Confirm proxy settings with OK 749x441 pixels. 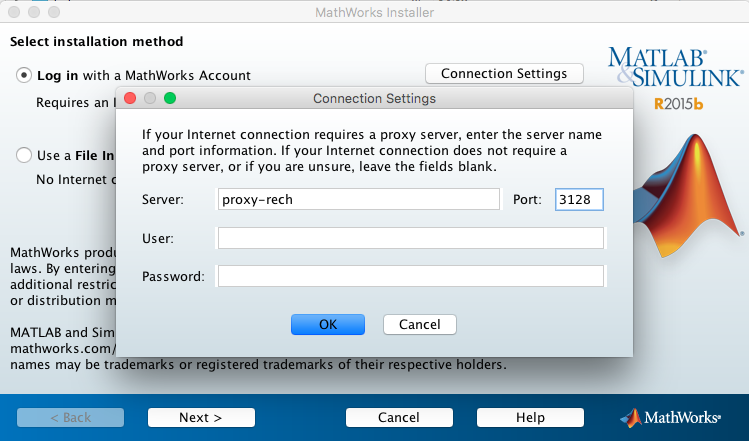click(x=328, y=324)
